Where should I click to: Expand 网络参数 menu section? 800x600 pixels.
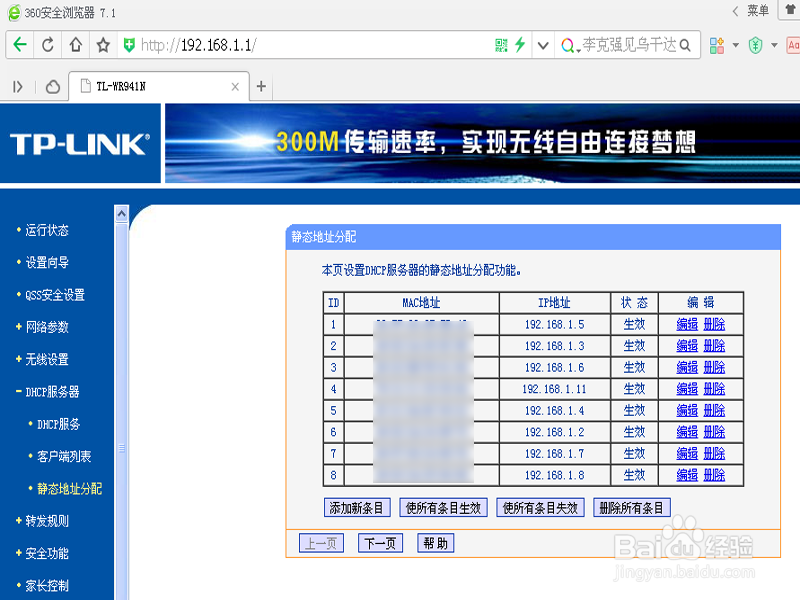pyautogui.click(x=47, y=327)
